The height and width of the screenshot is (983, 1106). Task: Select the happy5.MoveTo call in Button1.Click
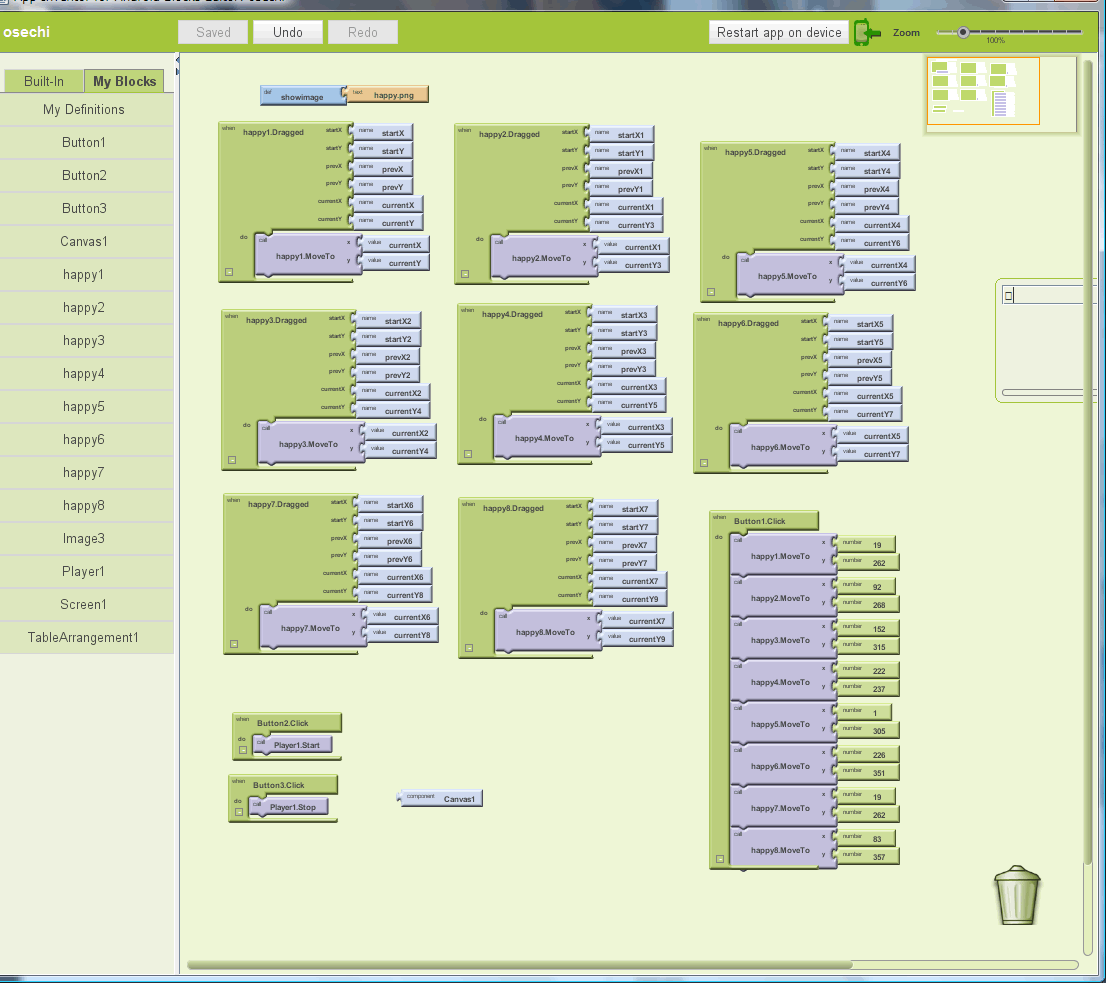pos(782,723)
